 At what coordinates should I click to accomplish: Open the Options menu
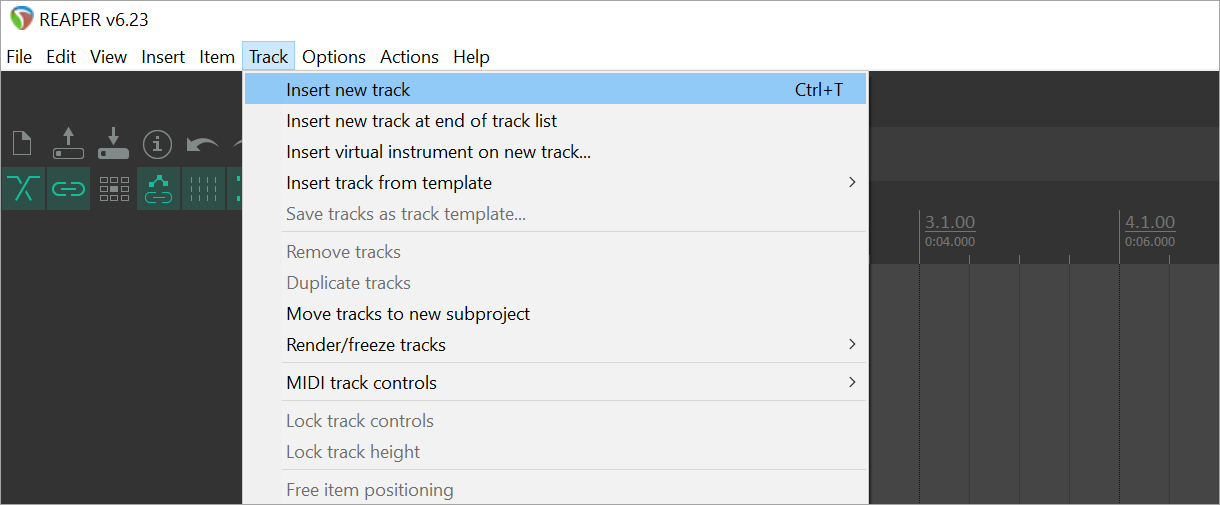tap(334, 57)
